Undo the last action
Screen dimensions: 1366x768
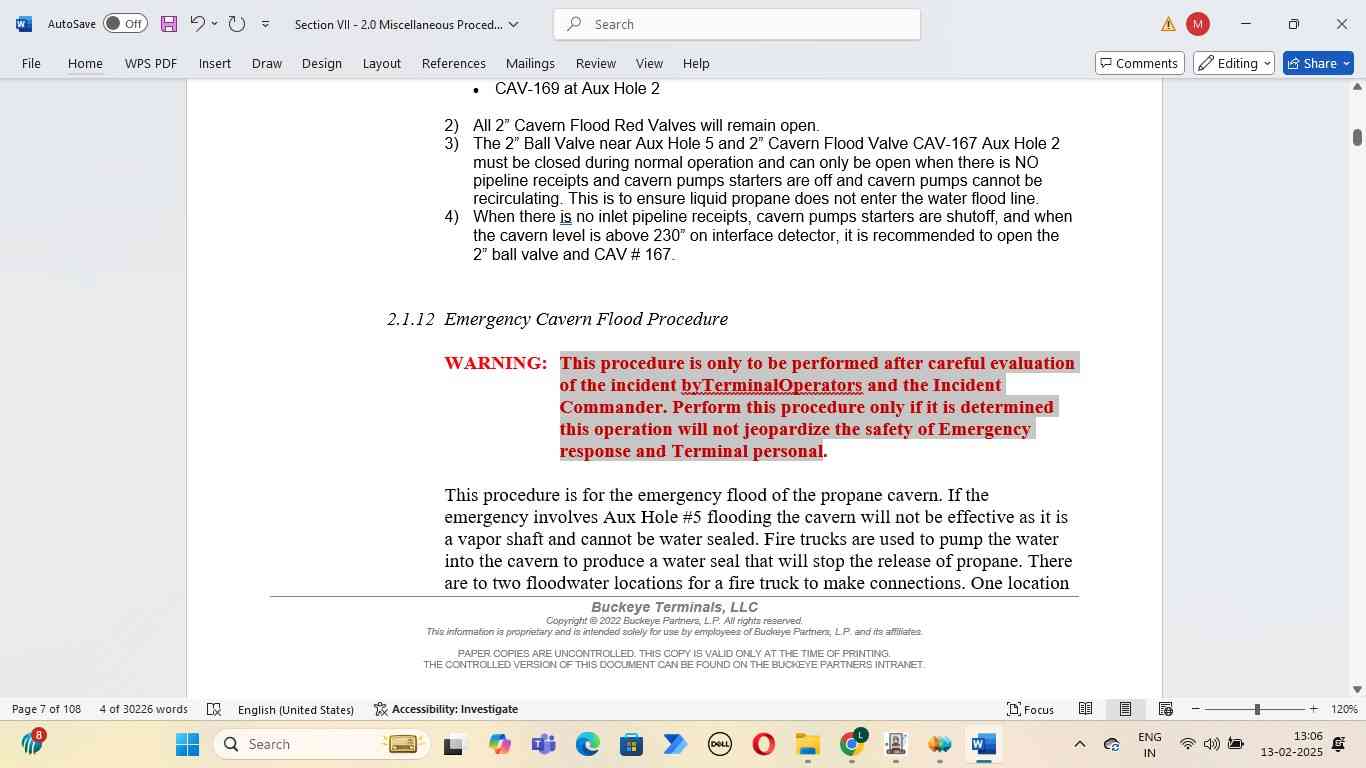[x=197, y=24]
